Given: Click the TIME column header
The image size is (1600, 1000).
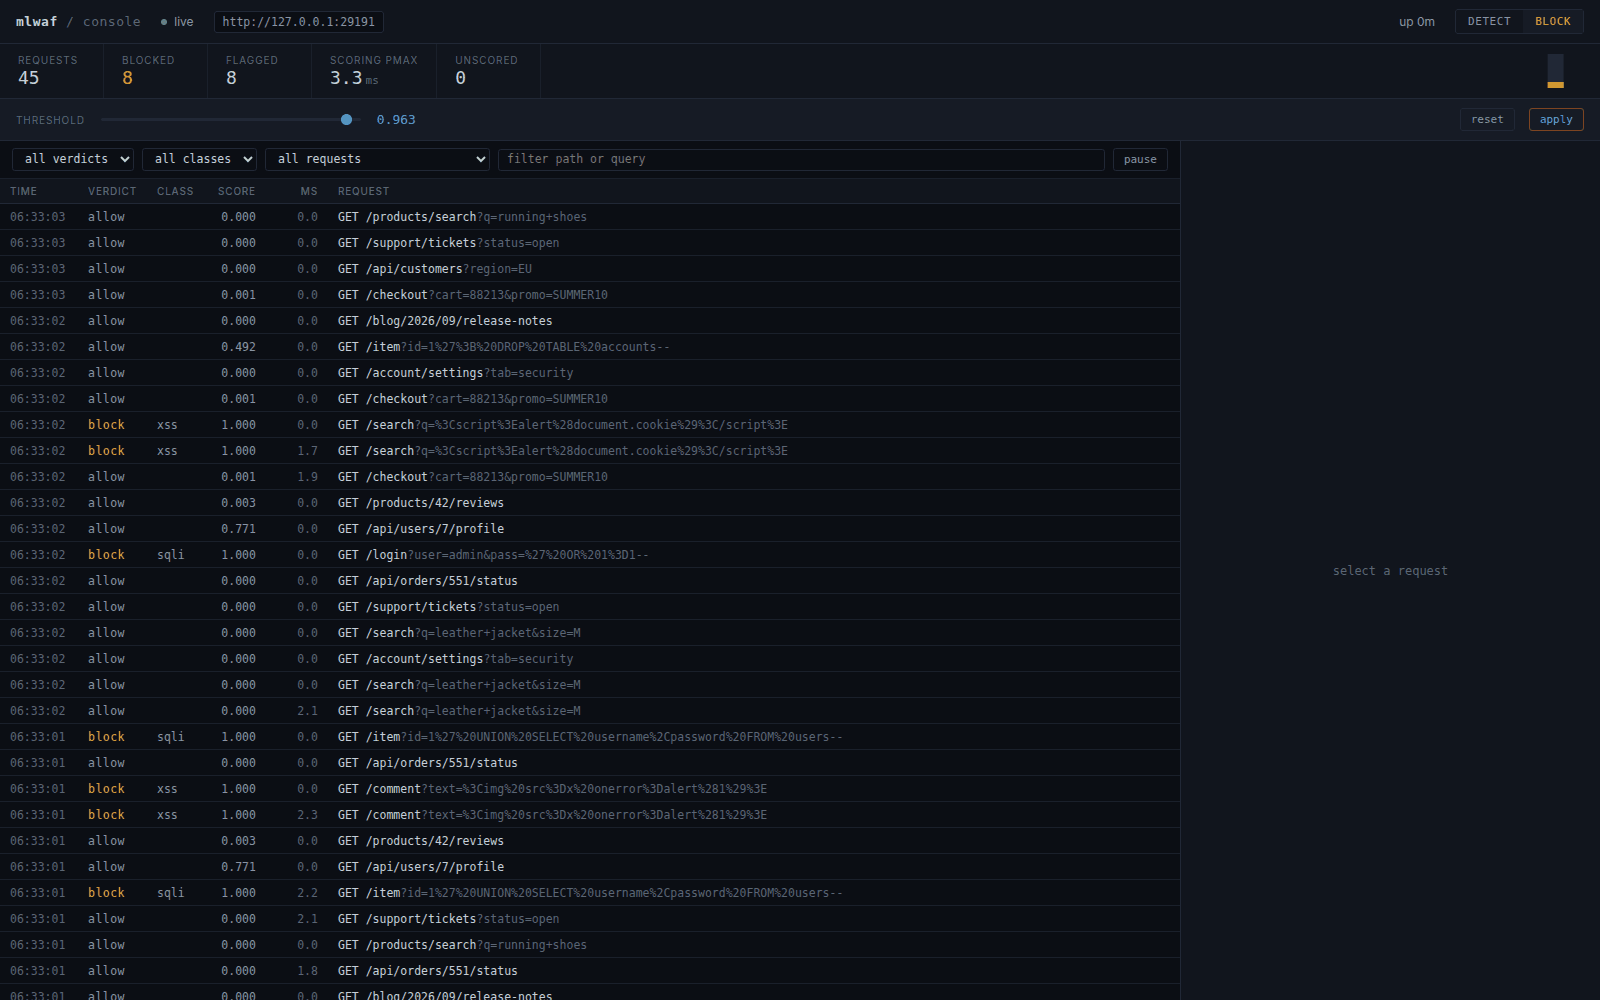Looking at the screenshot, I should click(24, 191).
